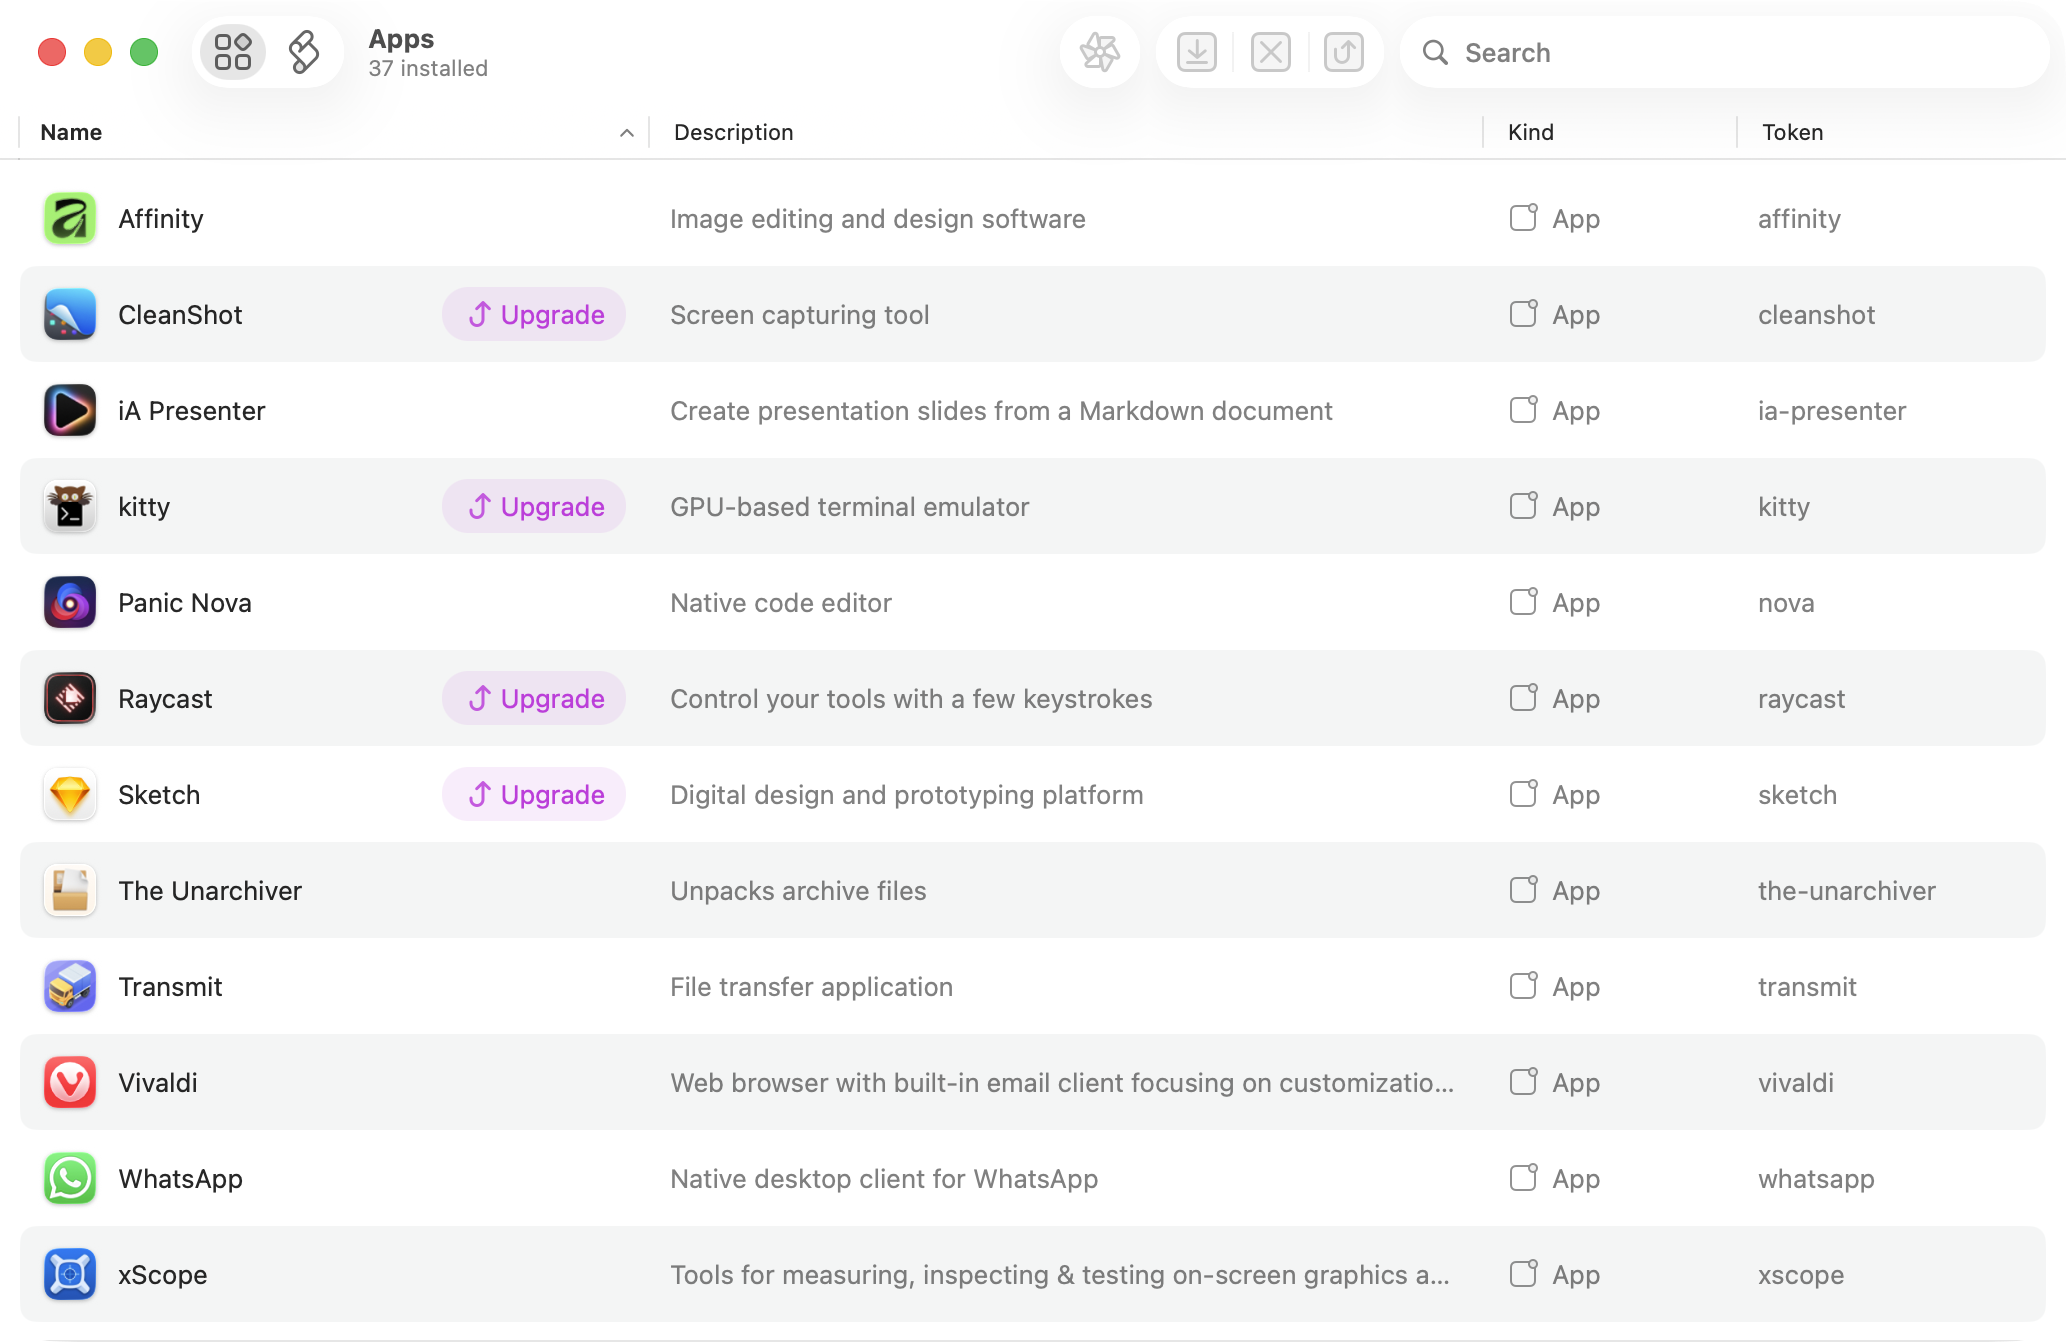Upgrade the kitty terminal
Image resolution: width=2066 pixels, height=1342 pixels.
coord(535,507)
